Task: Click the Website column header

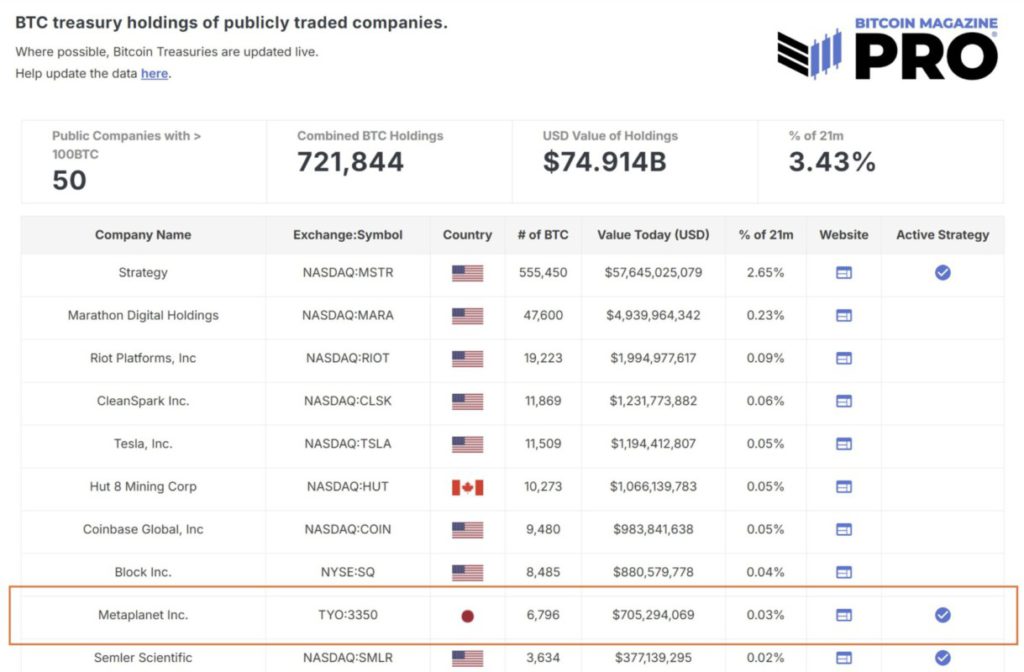Action: click(844, 235)
